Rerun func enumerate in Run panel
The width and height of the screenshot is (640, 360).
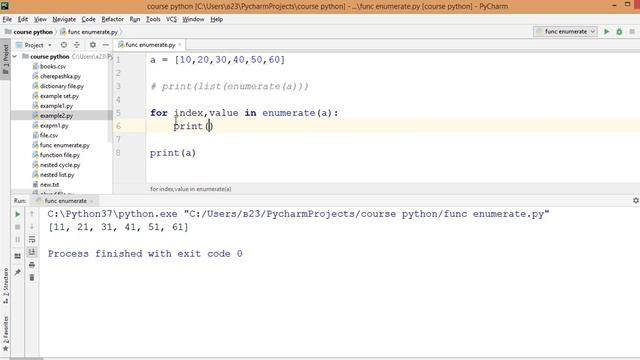pos(18,214)
